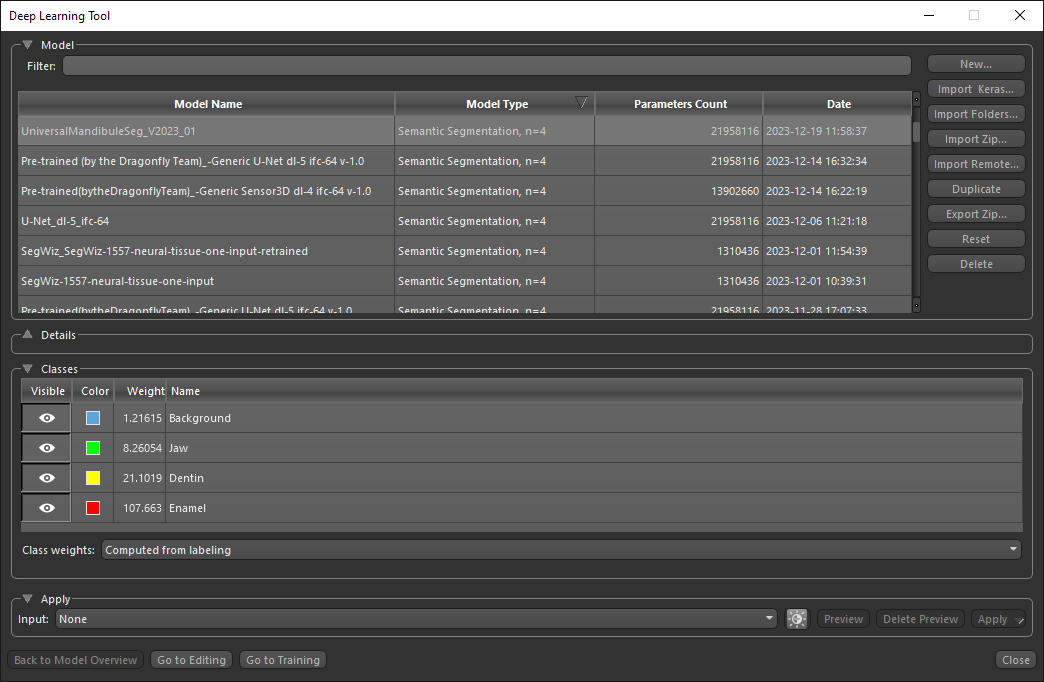Click the Model Type column filter icon

coord(581,103)
